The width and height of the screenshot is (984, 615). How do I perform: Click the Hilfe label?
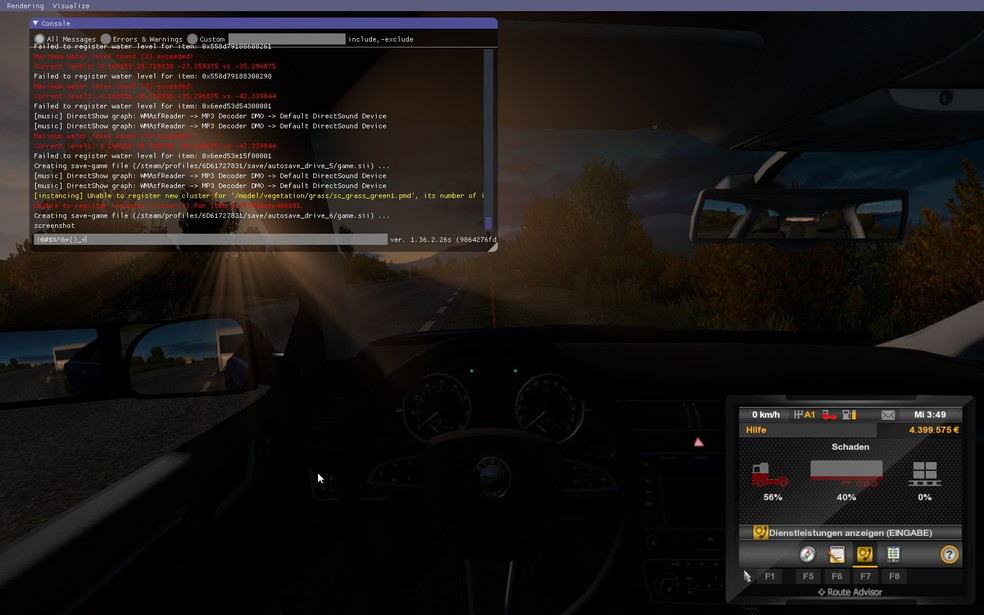tap(756, 430)
